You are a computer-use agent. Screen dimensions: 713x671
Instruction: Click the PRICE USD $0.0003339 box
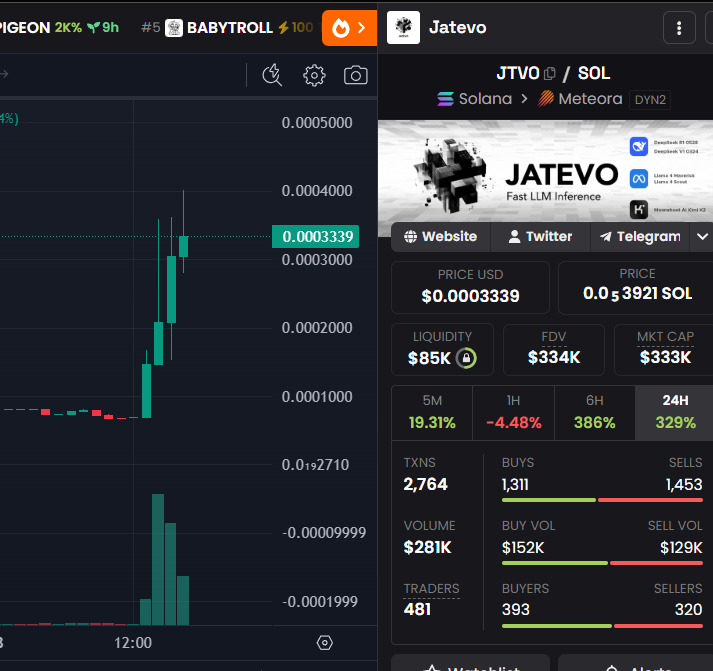(x=470, y=287)
